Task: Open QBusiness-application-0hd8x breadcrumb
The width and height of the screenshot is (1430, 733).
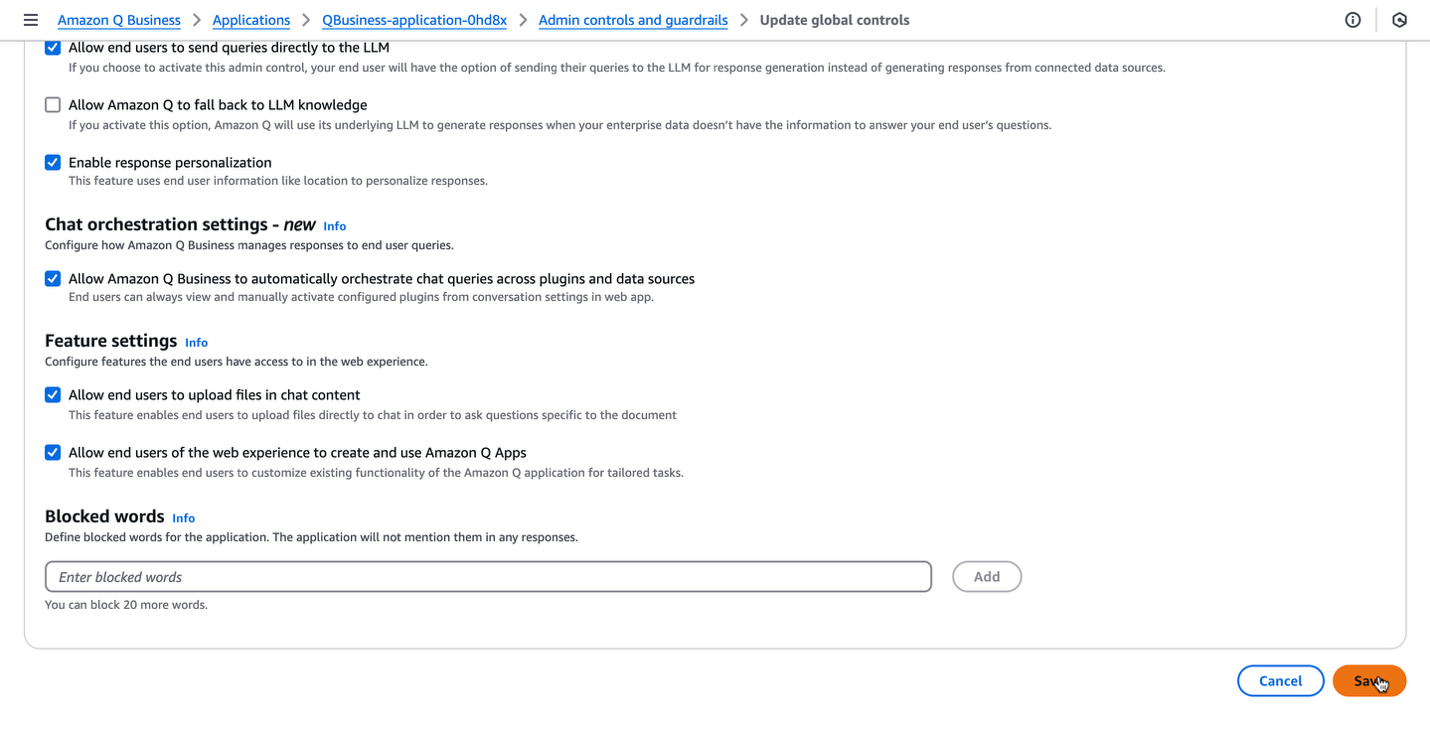Action: (414, 20)
